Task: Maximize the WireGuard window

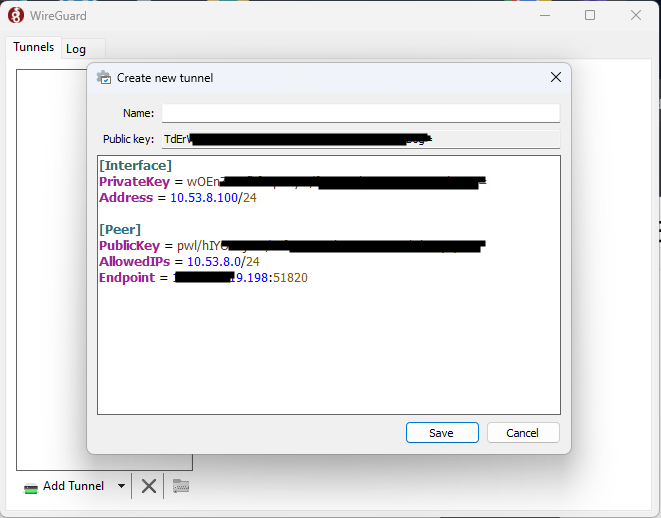Action: click(590, 16)
